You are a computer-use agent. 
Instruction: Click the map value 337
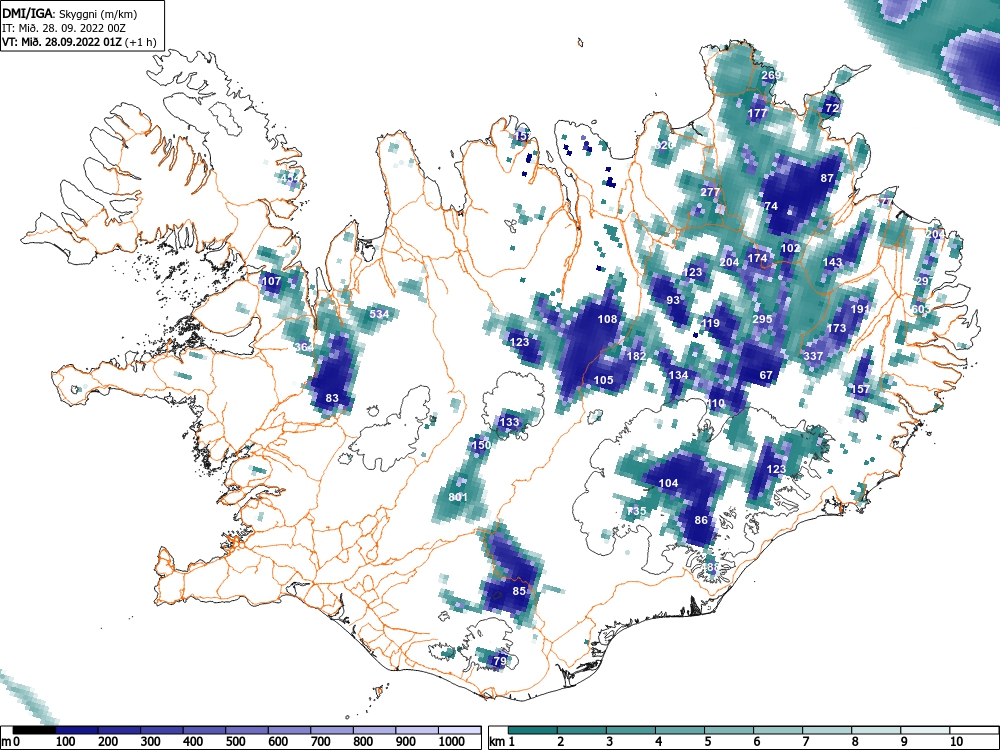(813, 356)
